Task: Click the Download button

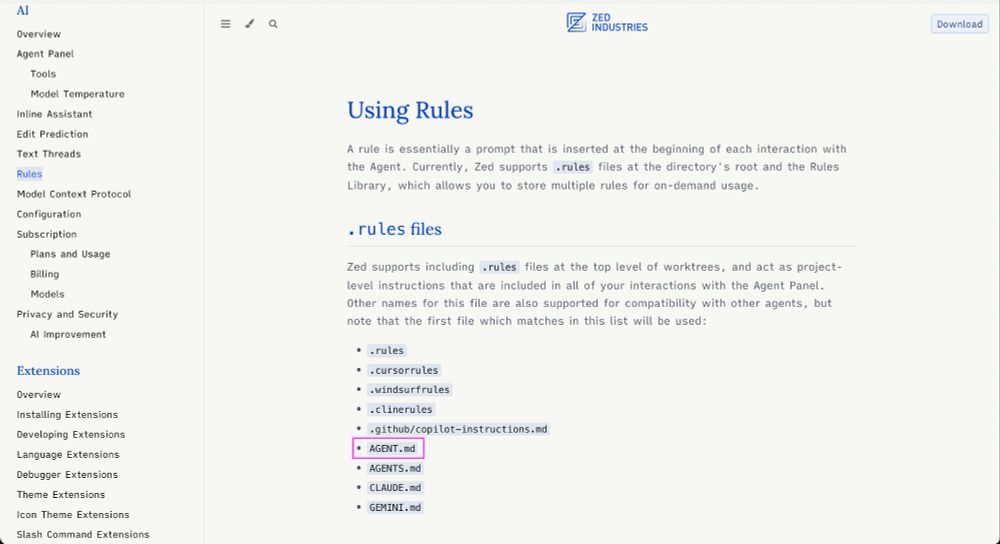Action: point(959,24)
